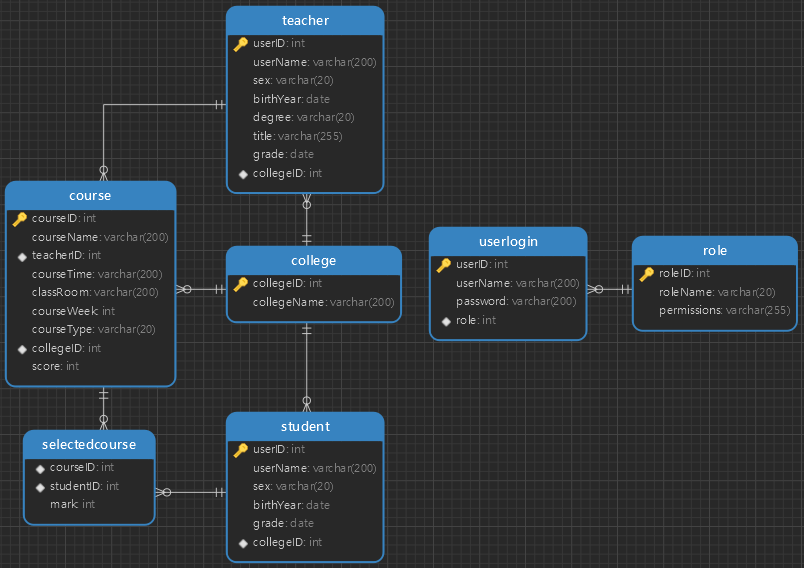Click the courseWeek: int field
804x568 pixels.
[73, 311]
